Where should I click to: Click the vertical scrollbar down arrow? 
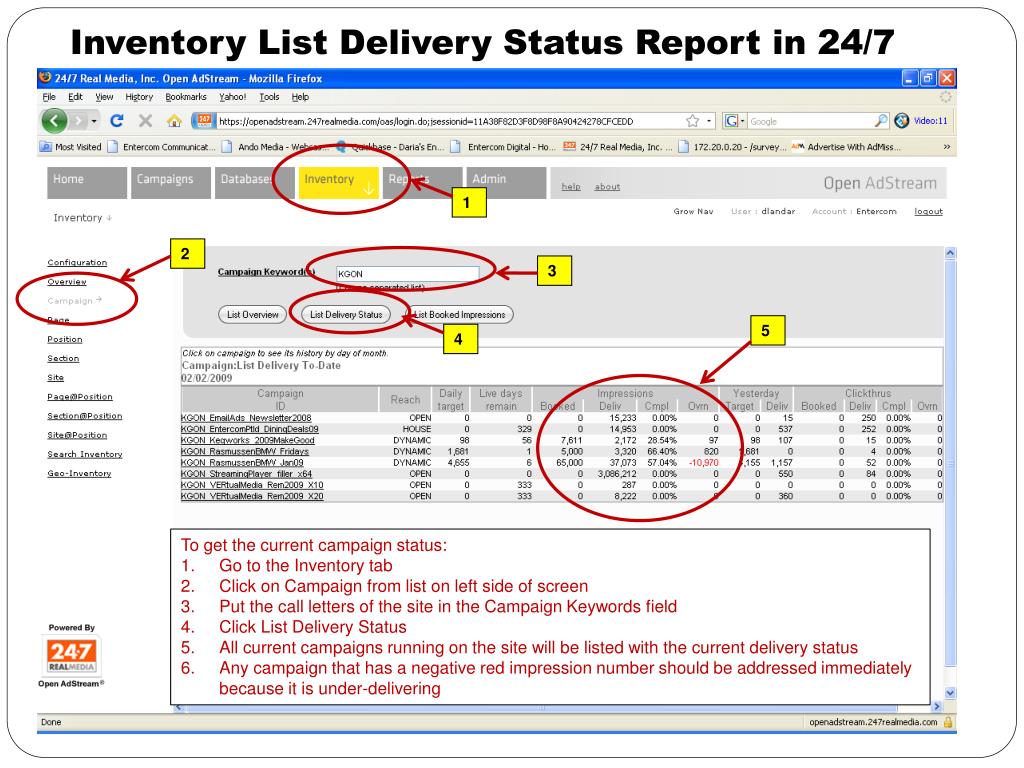click(x=950, y=693)
